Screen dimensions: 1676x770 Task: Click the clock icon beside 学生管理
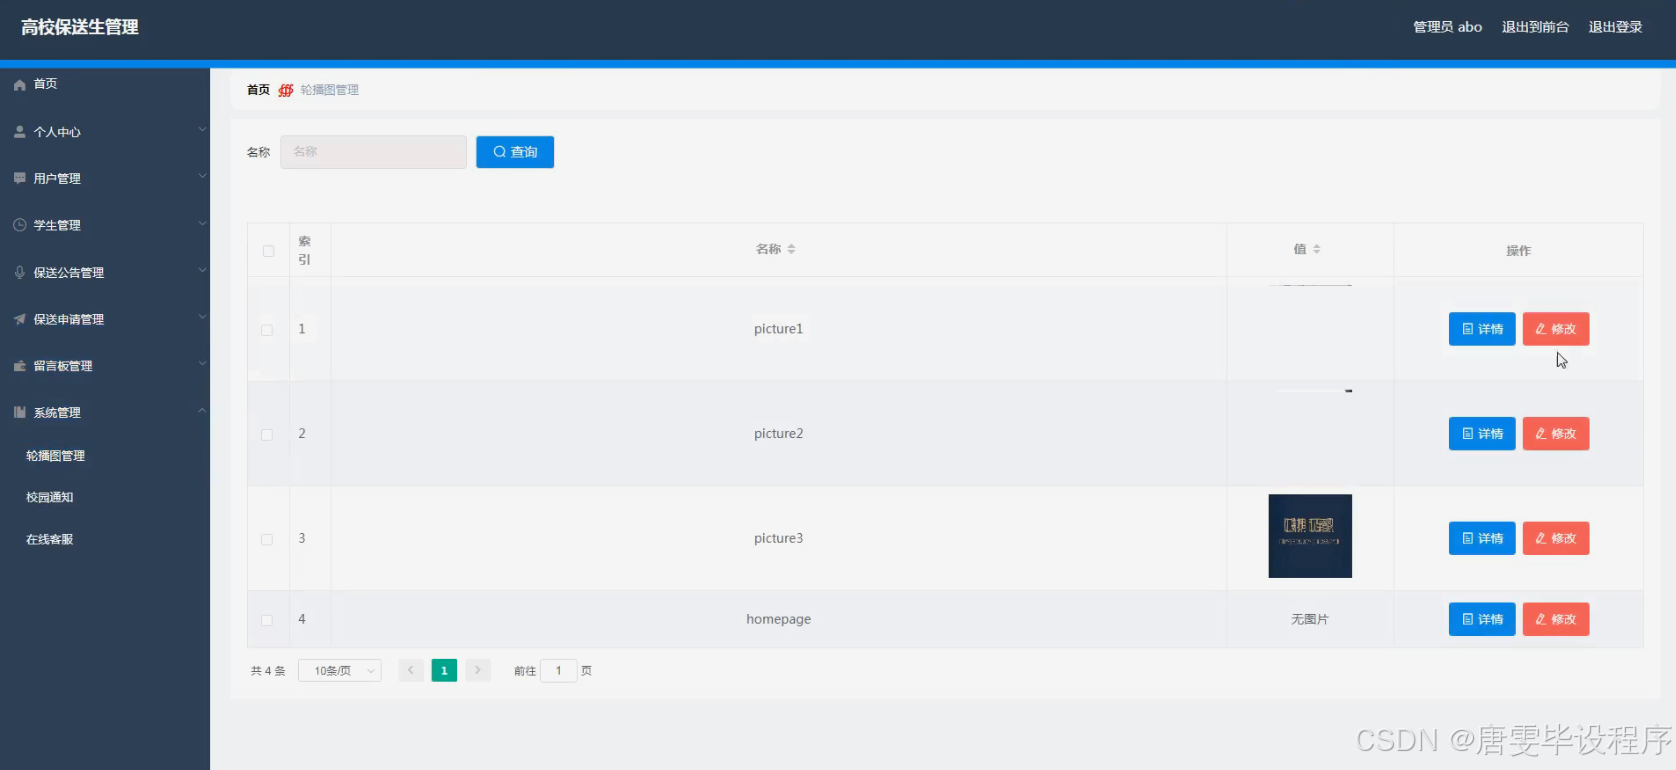19,225
